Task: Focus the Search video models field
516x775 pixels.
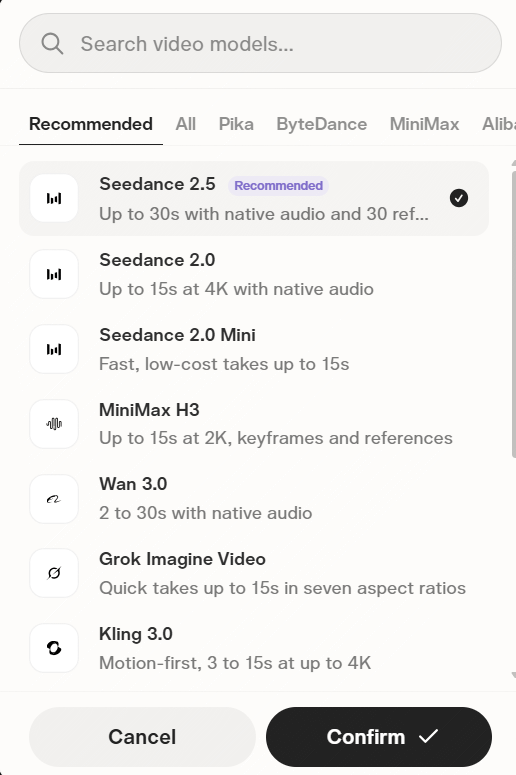Action: [260, 43]
